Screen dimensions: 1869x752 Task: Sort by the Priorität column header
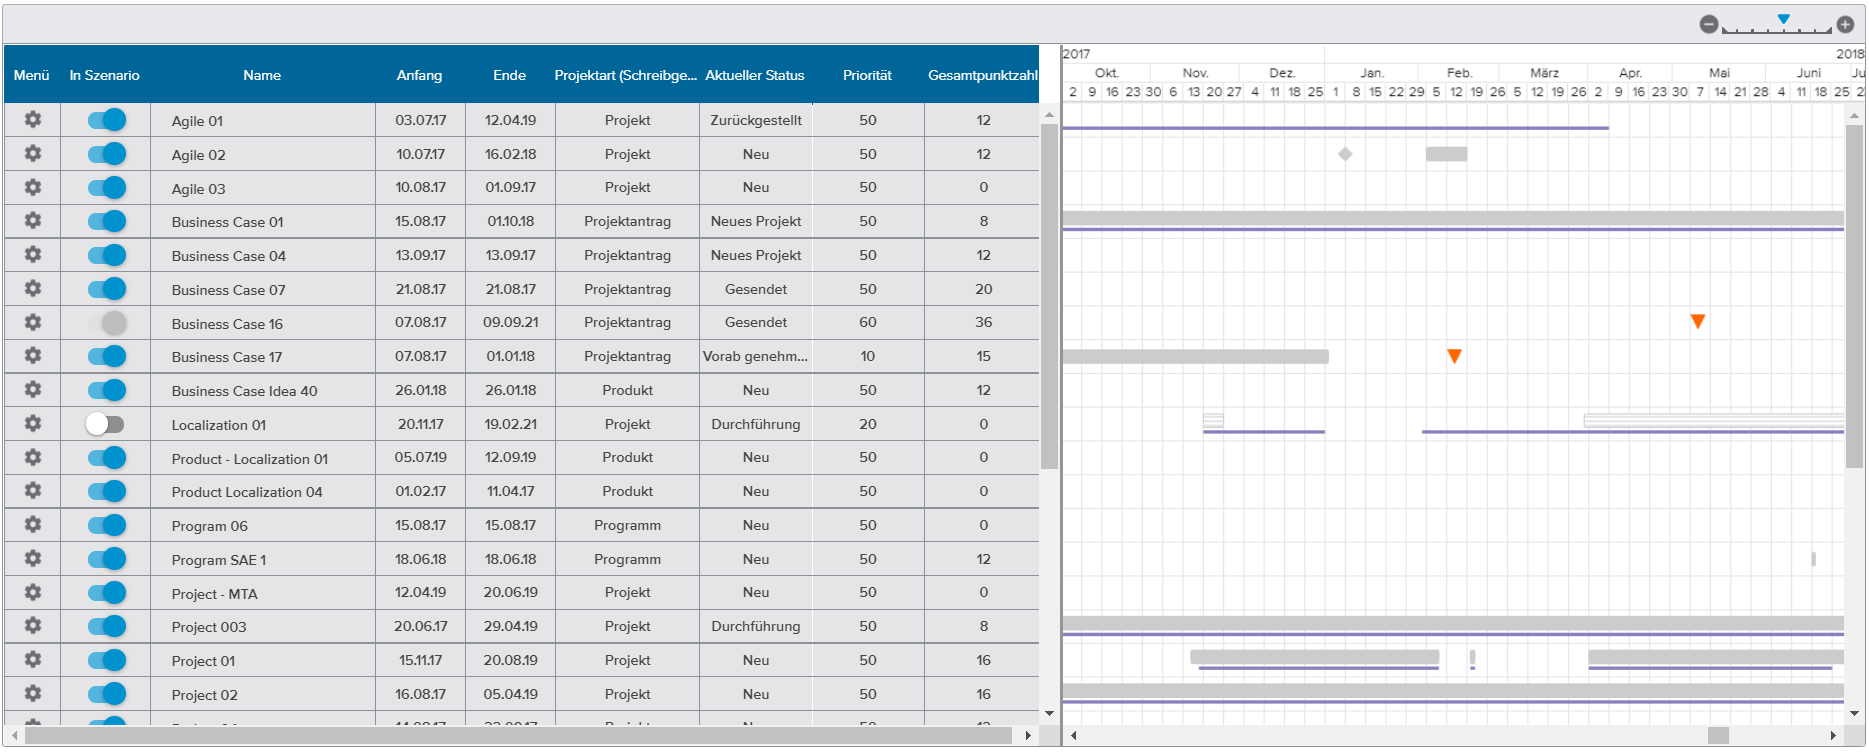point(867,75)
